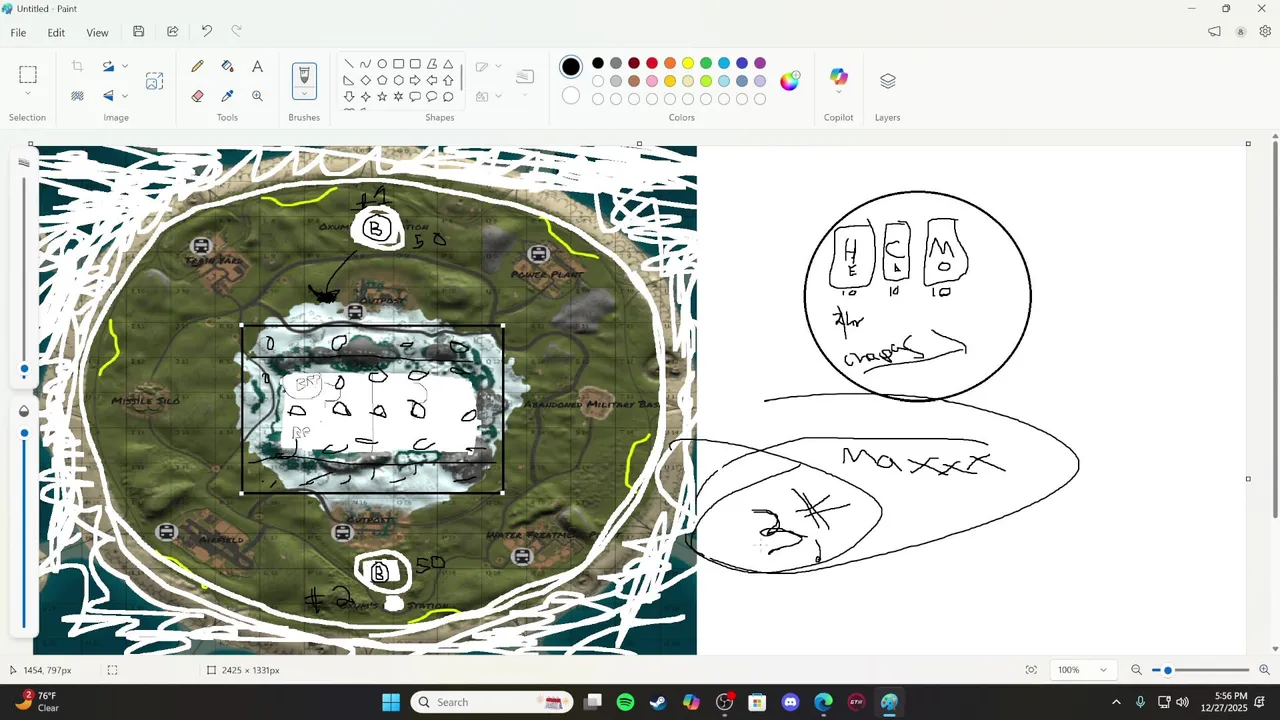1280x720 pixels.
Task: Choose the Triangle shape
Action: (448, 64)
